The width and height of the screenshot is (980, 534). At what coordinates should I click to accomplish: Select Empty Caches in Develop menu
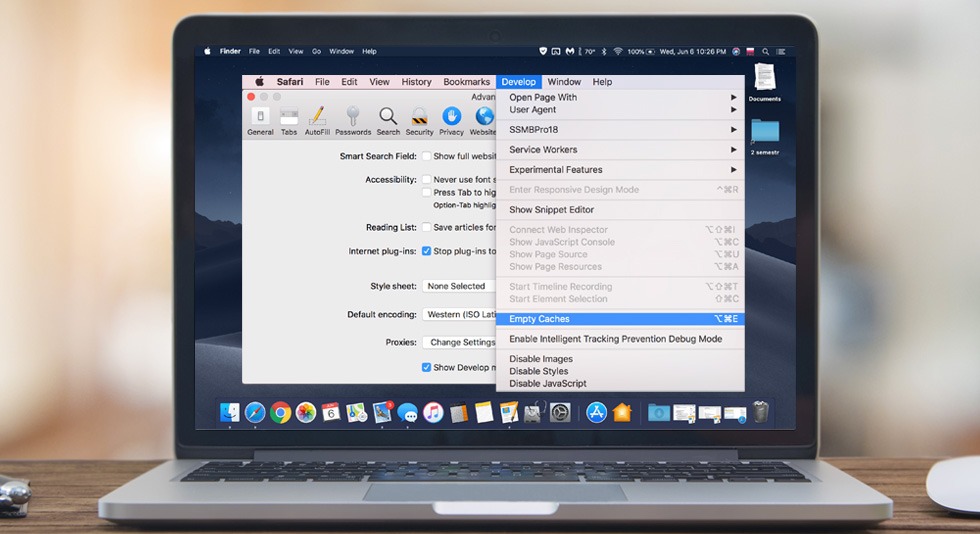click(620, 319)
